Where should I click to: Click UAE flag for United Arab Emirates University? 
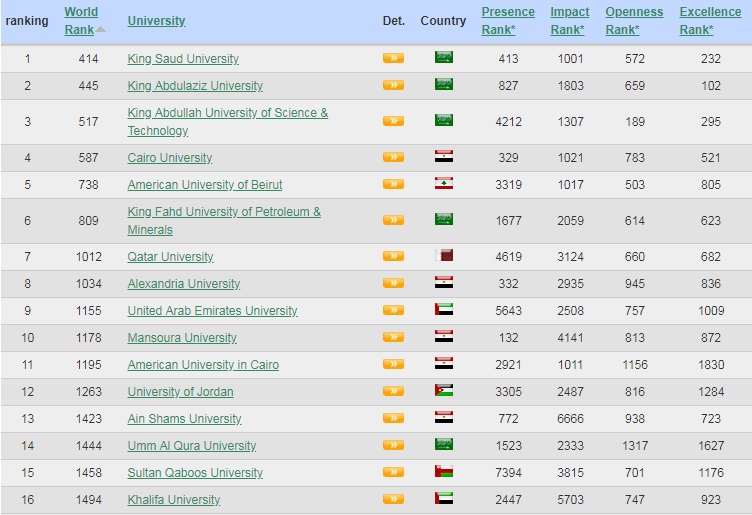(443, 310)
